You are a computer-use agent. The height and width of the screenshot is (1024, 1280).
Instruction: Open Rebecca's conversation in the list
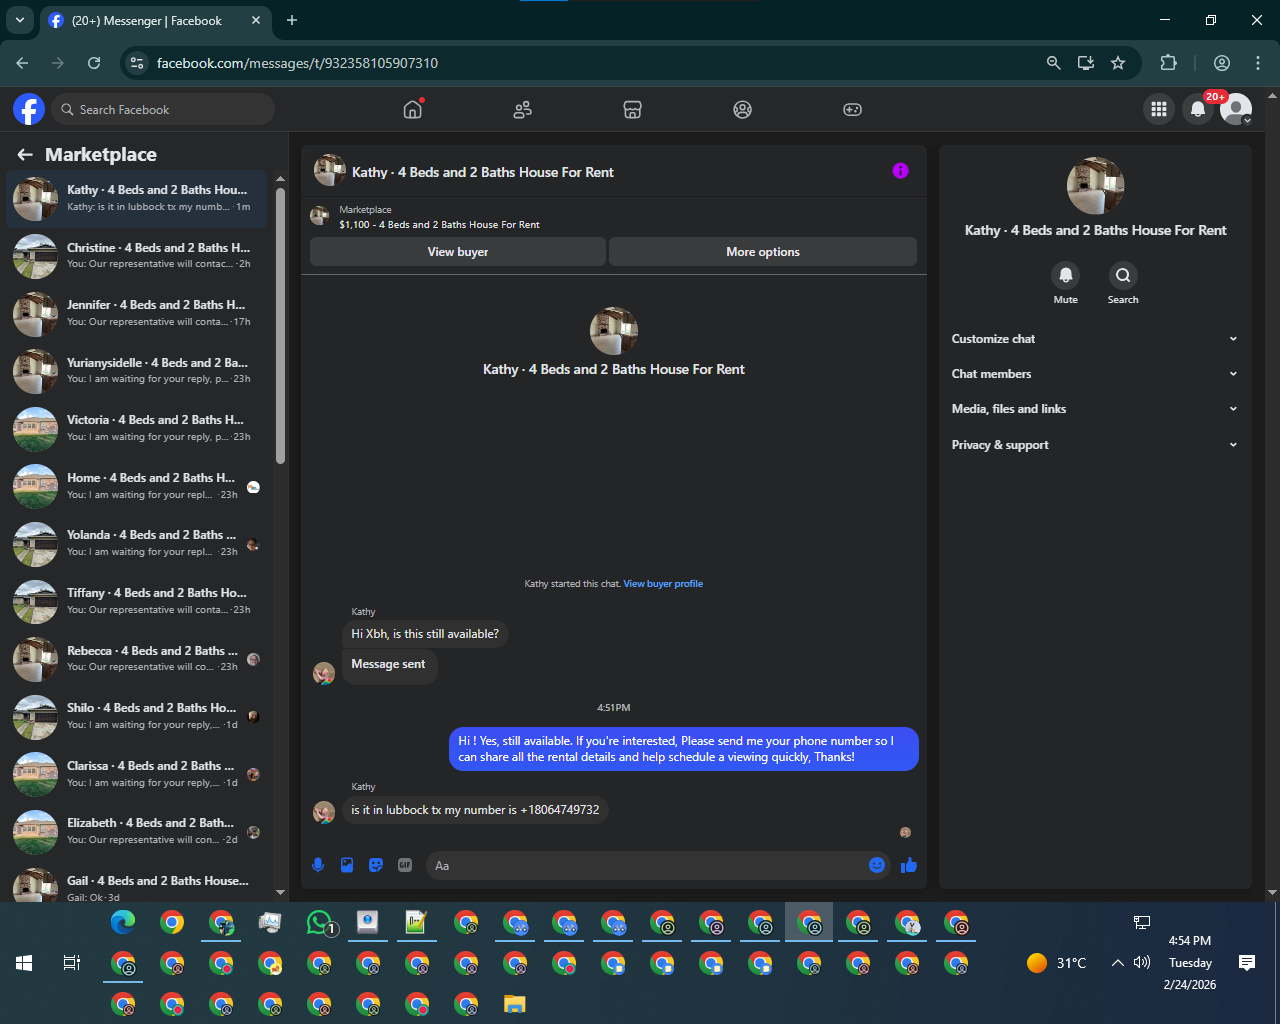137,659
